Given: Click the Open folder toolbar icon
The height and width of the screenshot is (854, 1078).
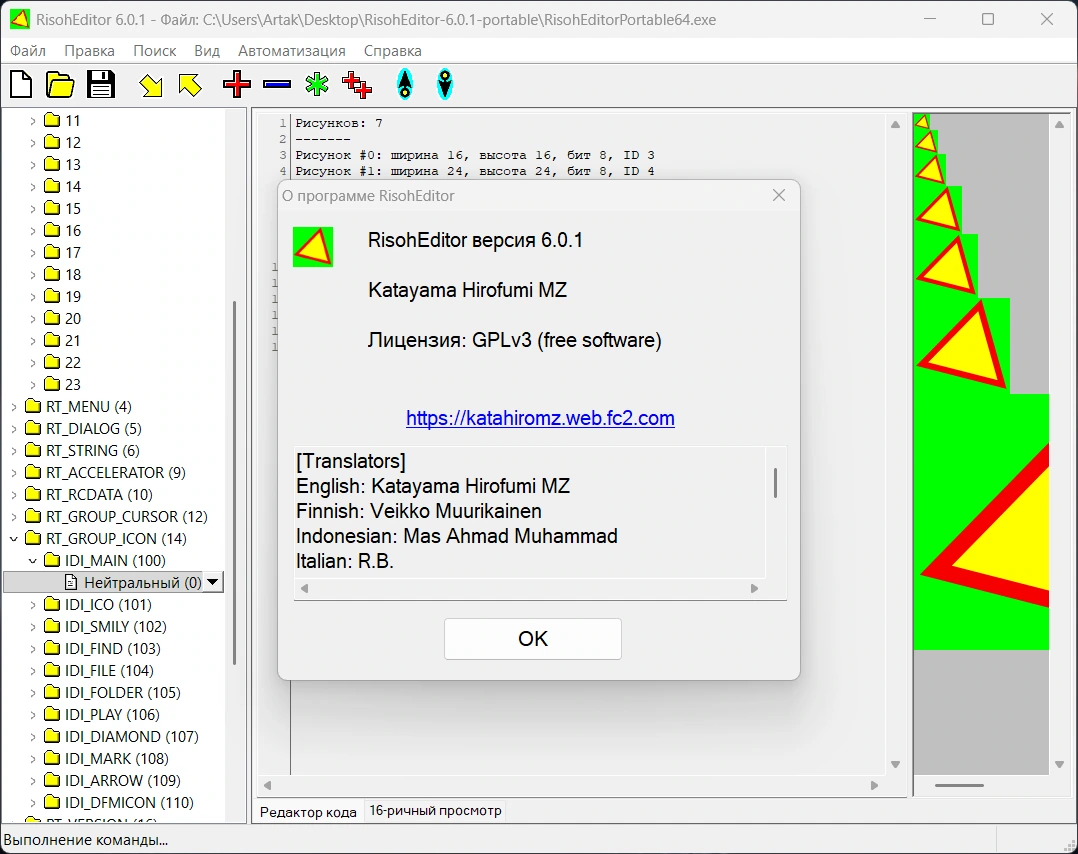Looking at the screenshot, I should 60,85.
